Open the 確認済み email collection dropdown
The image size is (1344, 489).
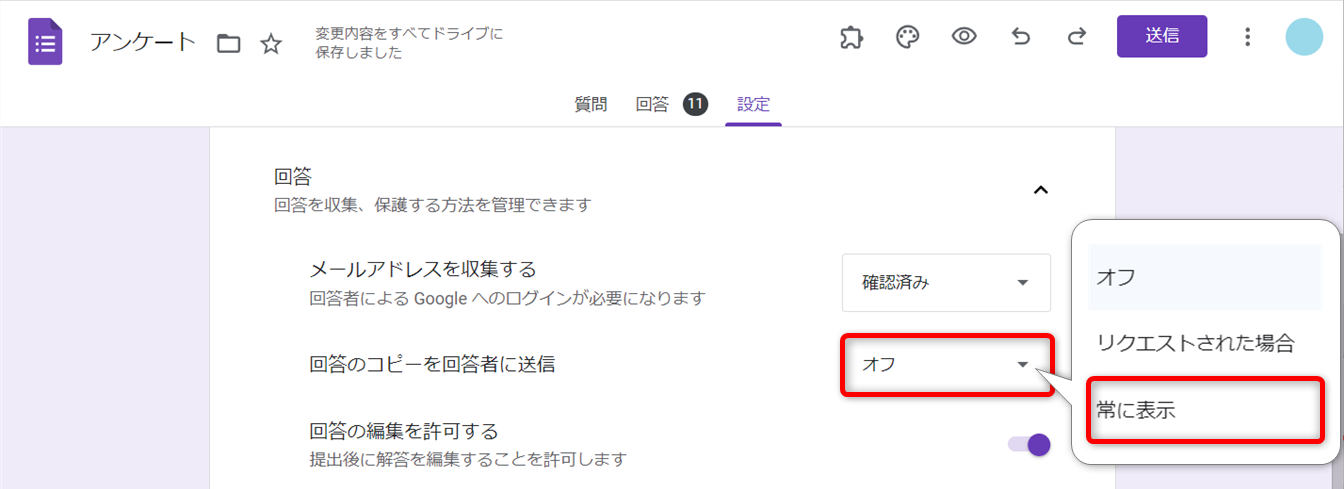[946, 282]
